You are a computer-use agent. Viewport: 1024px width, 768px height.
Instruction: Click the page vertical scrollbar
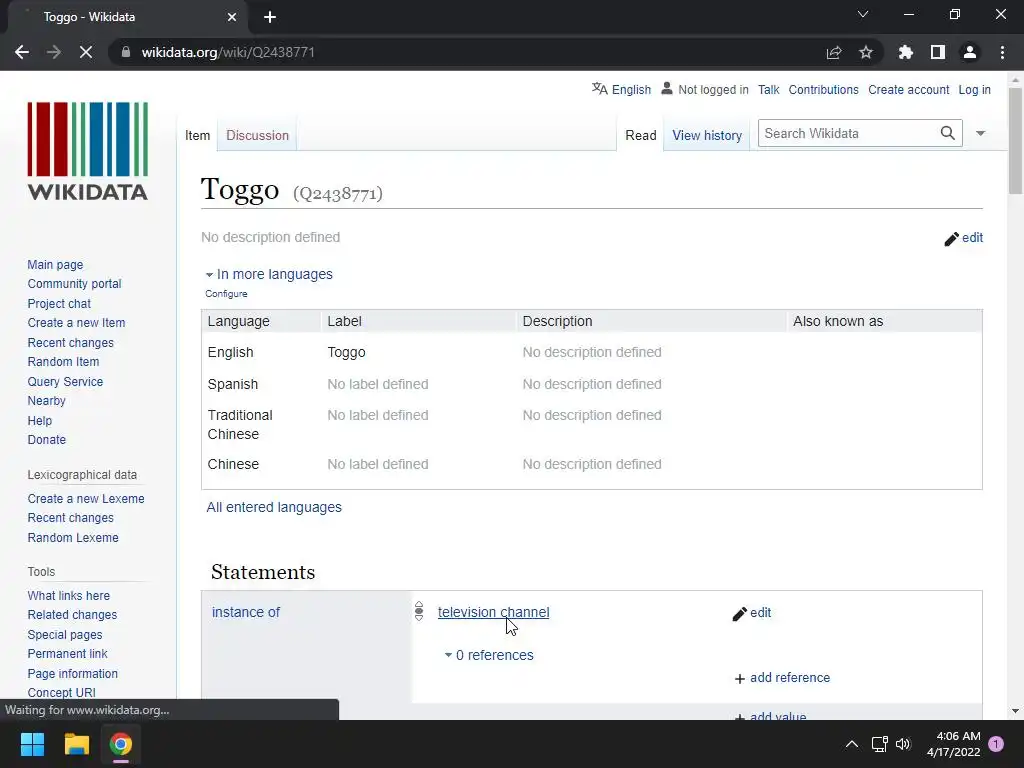(1015, 140)
